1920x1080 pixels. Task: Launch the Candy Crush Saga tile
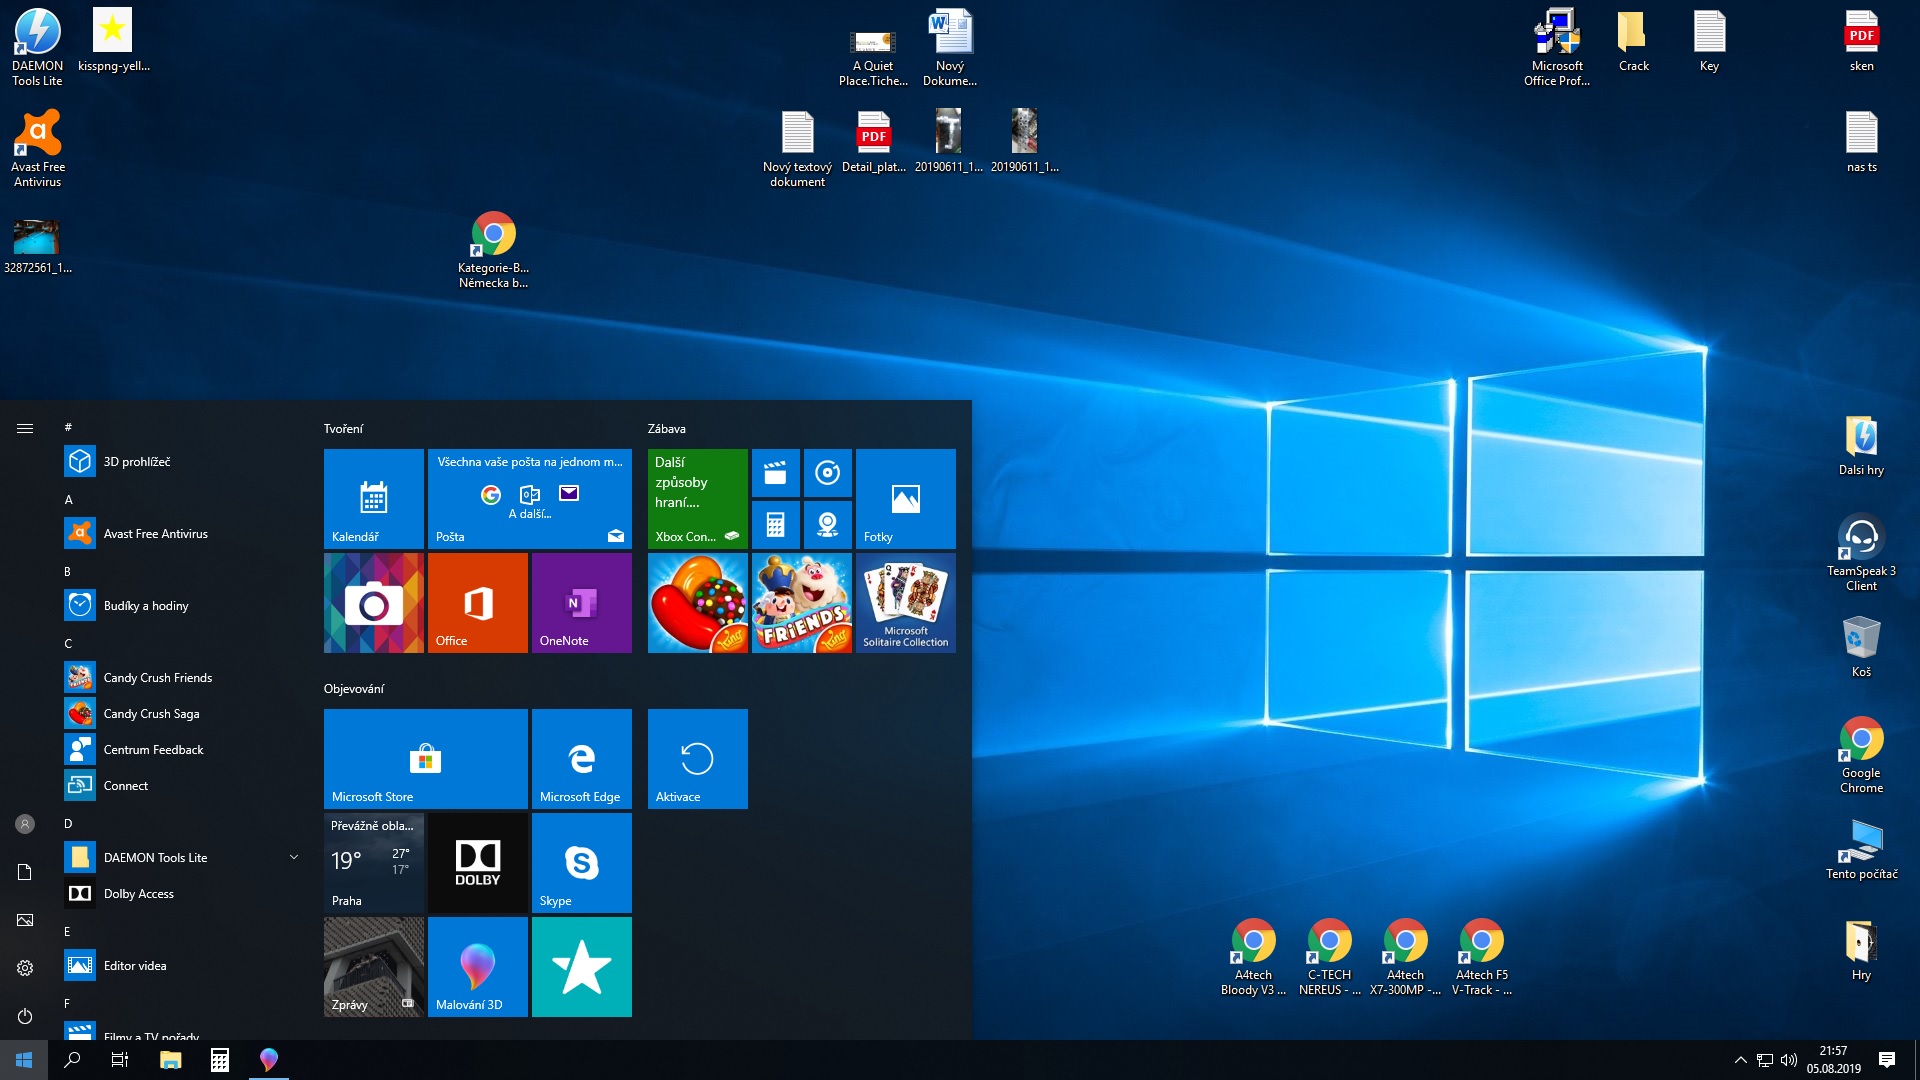click(697, 602)
